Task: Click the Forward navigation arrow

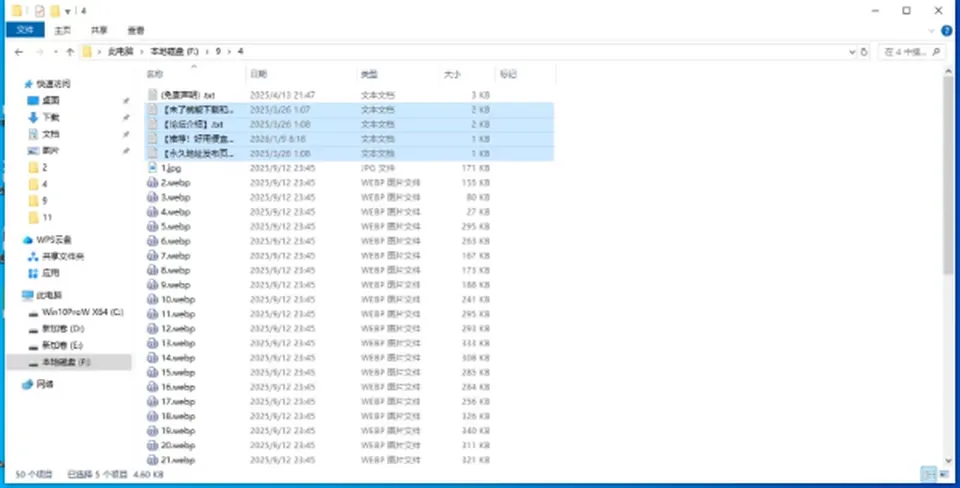Action: 40,52
